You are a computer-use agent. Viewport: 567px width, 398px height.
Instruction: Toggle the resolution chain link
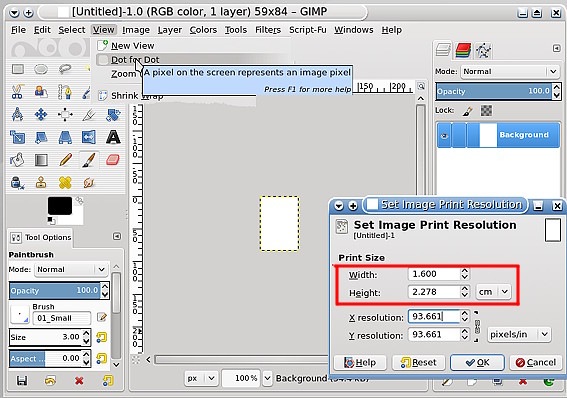click(x=477, y=326)
